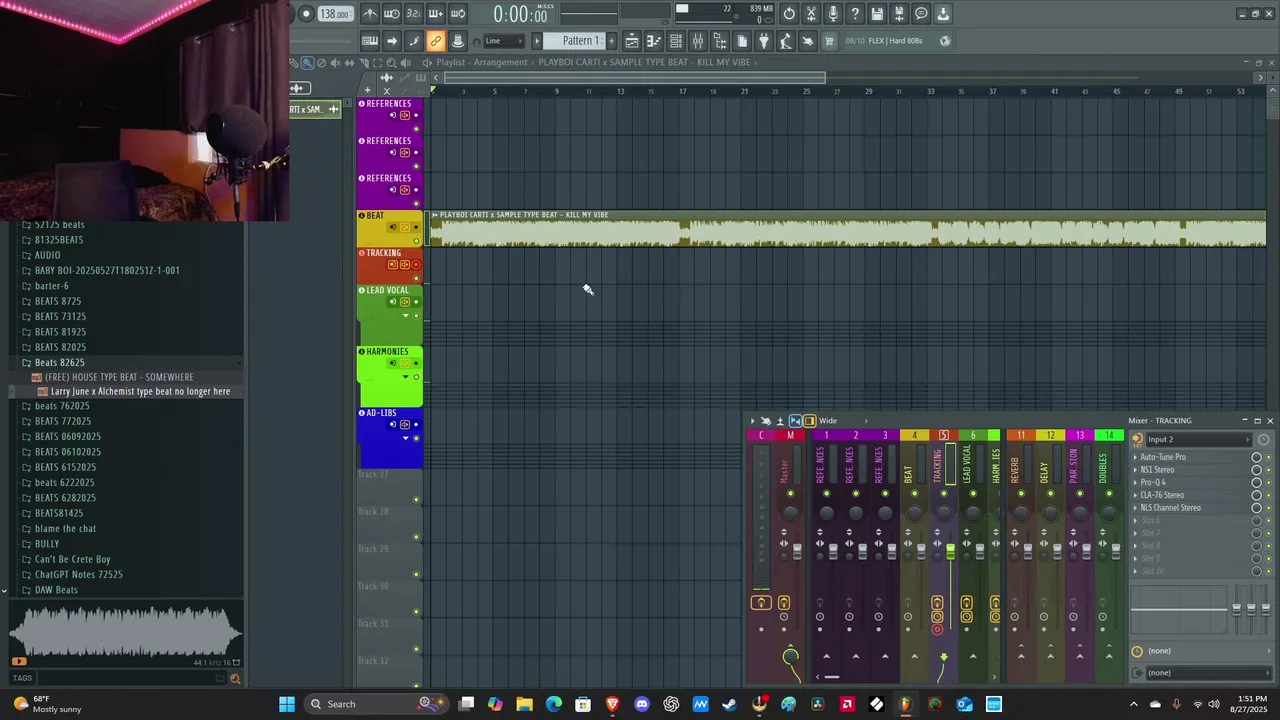Click the KILL MY VIBE audio clip waveform
Image resolution: width=1280 pixels, height=720 pixels.
pos(848,234)
